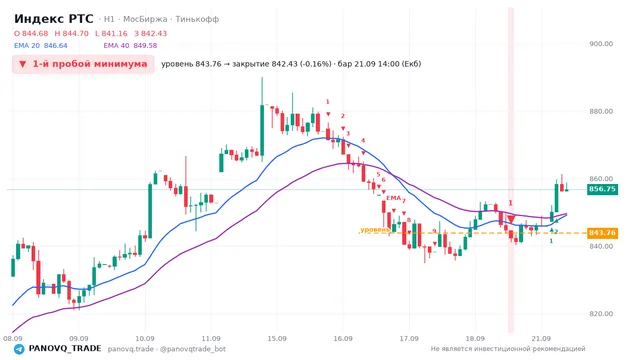Select the EMA 20 legend label

click(x=27, y=46)
